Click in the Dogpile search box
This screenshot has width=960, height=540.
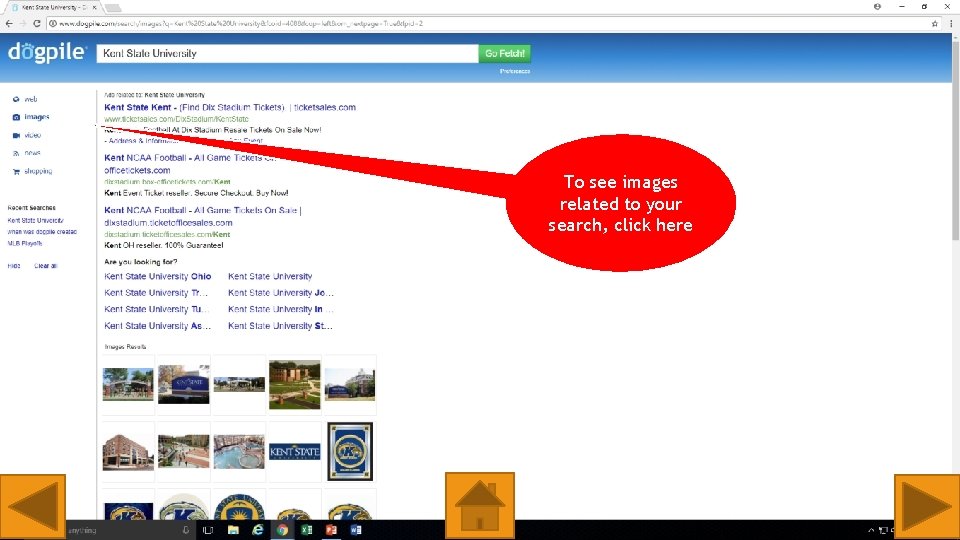(x=287, y=53)
